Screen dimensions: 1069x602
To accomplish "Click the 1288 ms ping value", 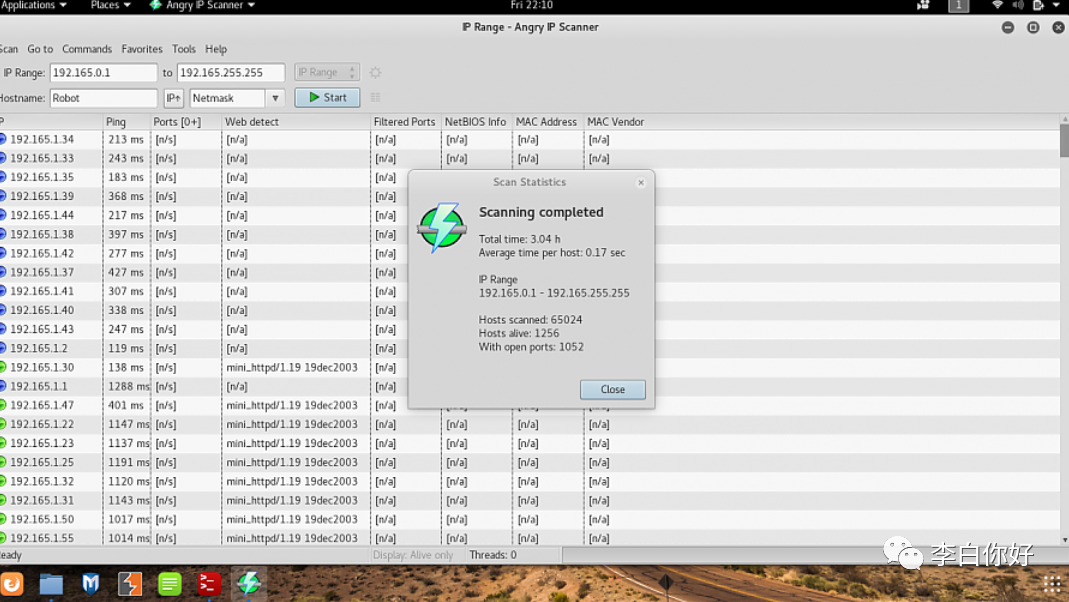I will [x=129, y=387].
